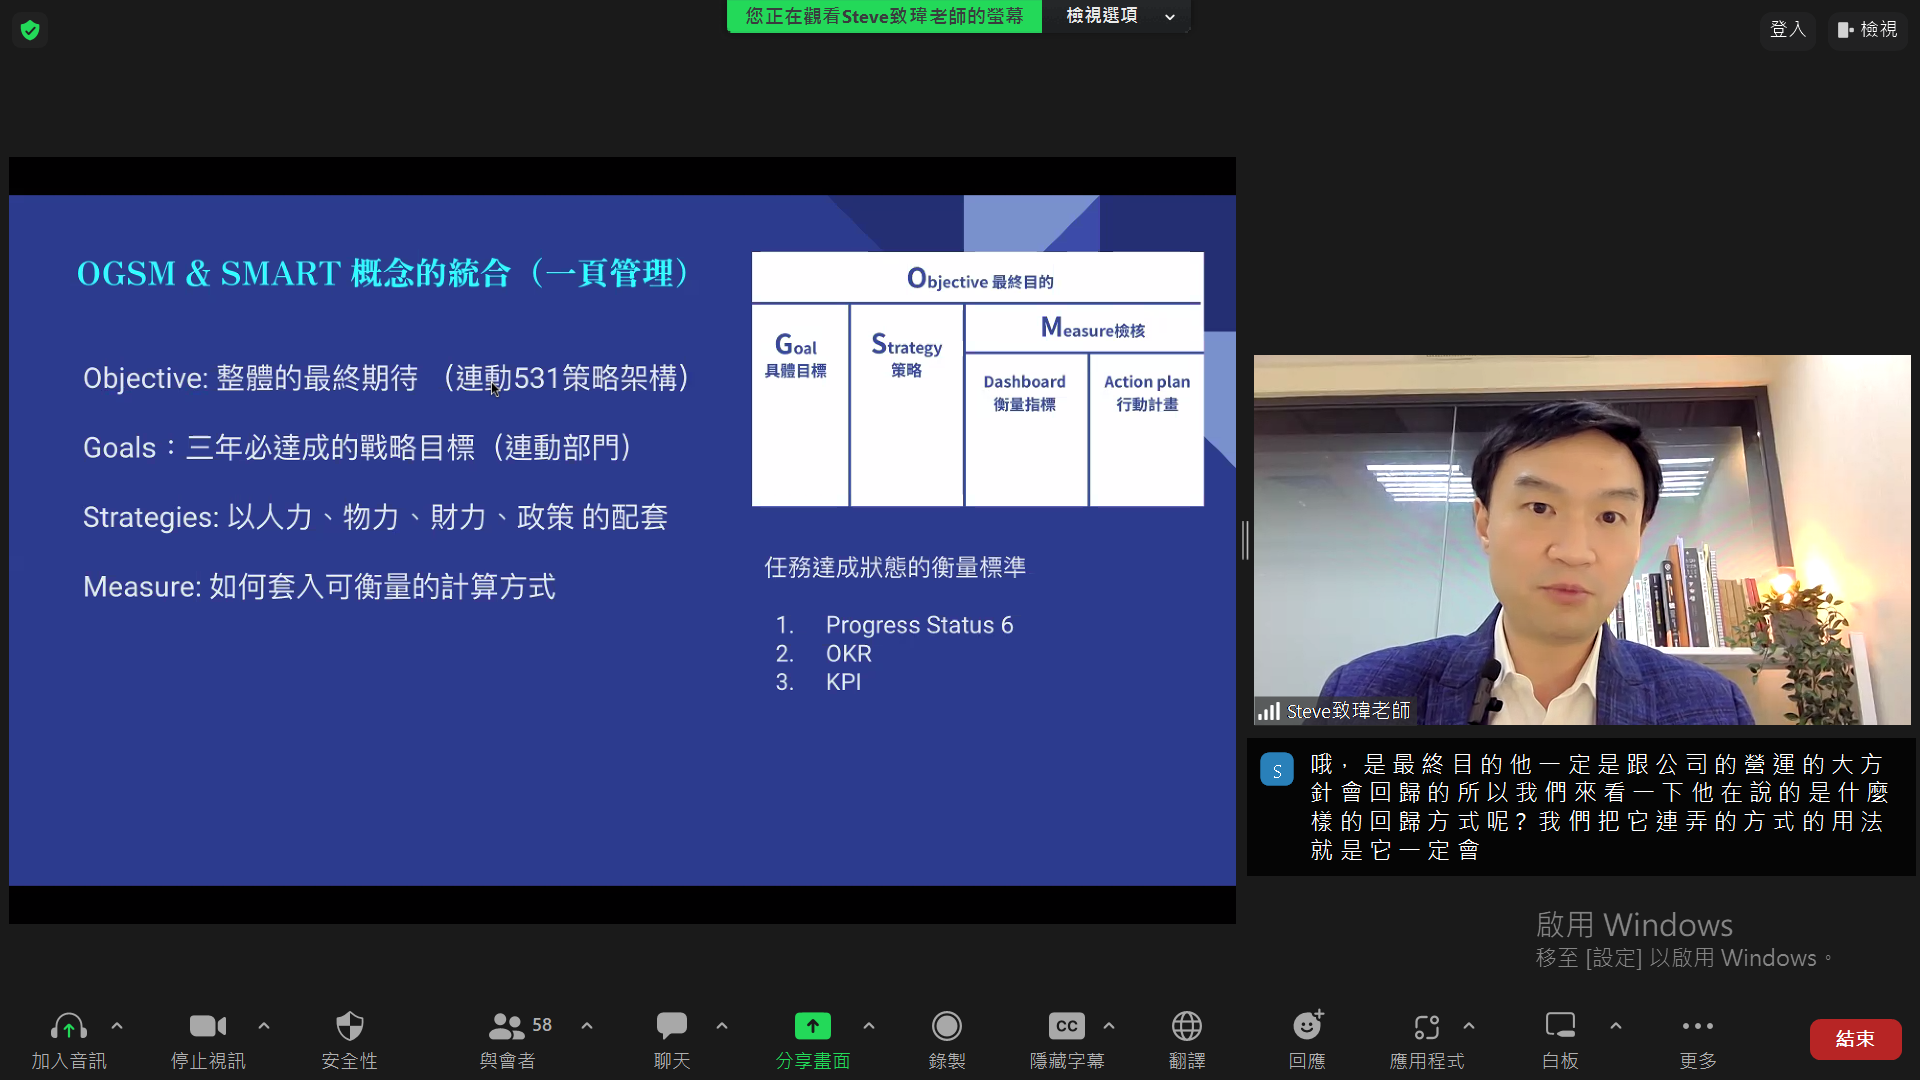Click the Join Audio headphone icon
This screenshot has height=1080, width=1920.
(68, 1027)
